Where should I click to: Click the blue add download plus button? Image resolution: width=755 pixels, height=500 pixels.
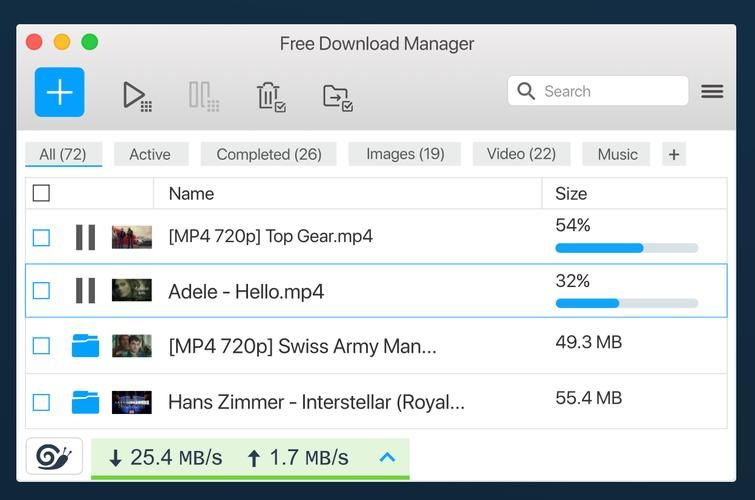(59, 92)
